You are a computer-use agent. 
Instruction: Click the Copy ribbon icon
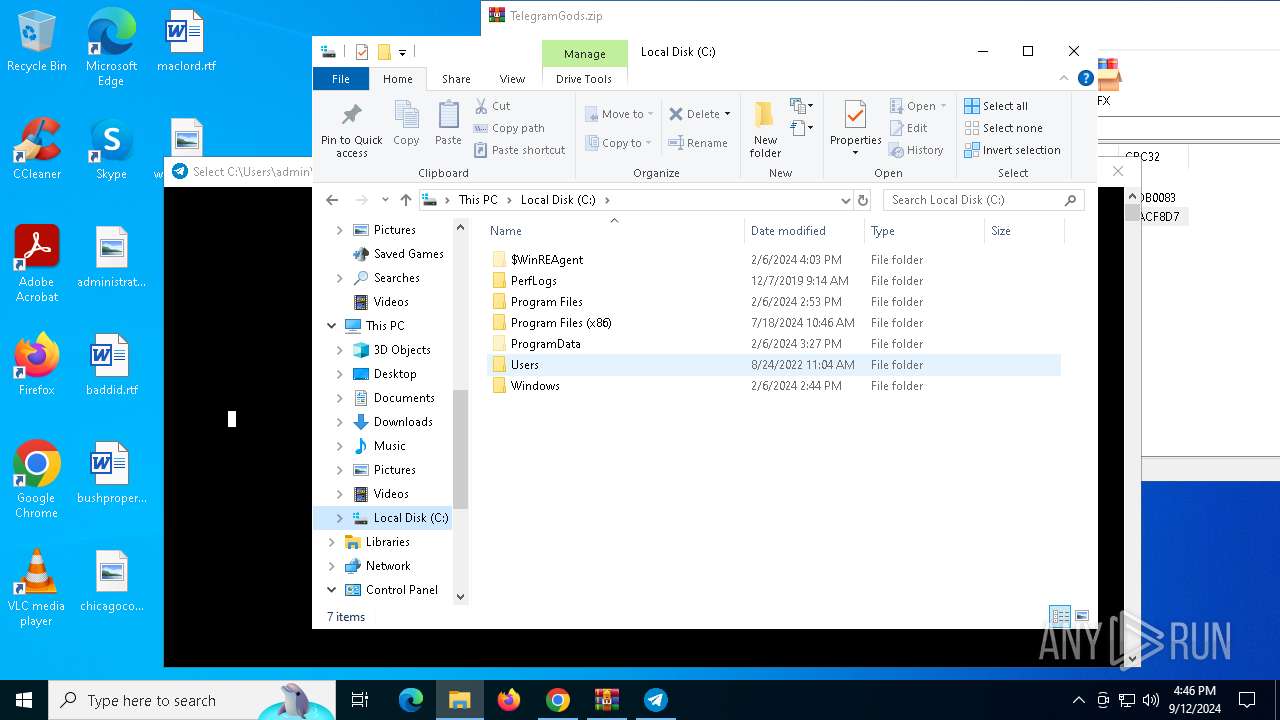click(406, 123)
